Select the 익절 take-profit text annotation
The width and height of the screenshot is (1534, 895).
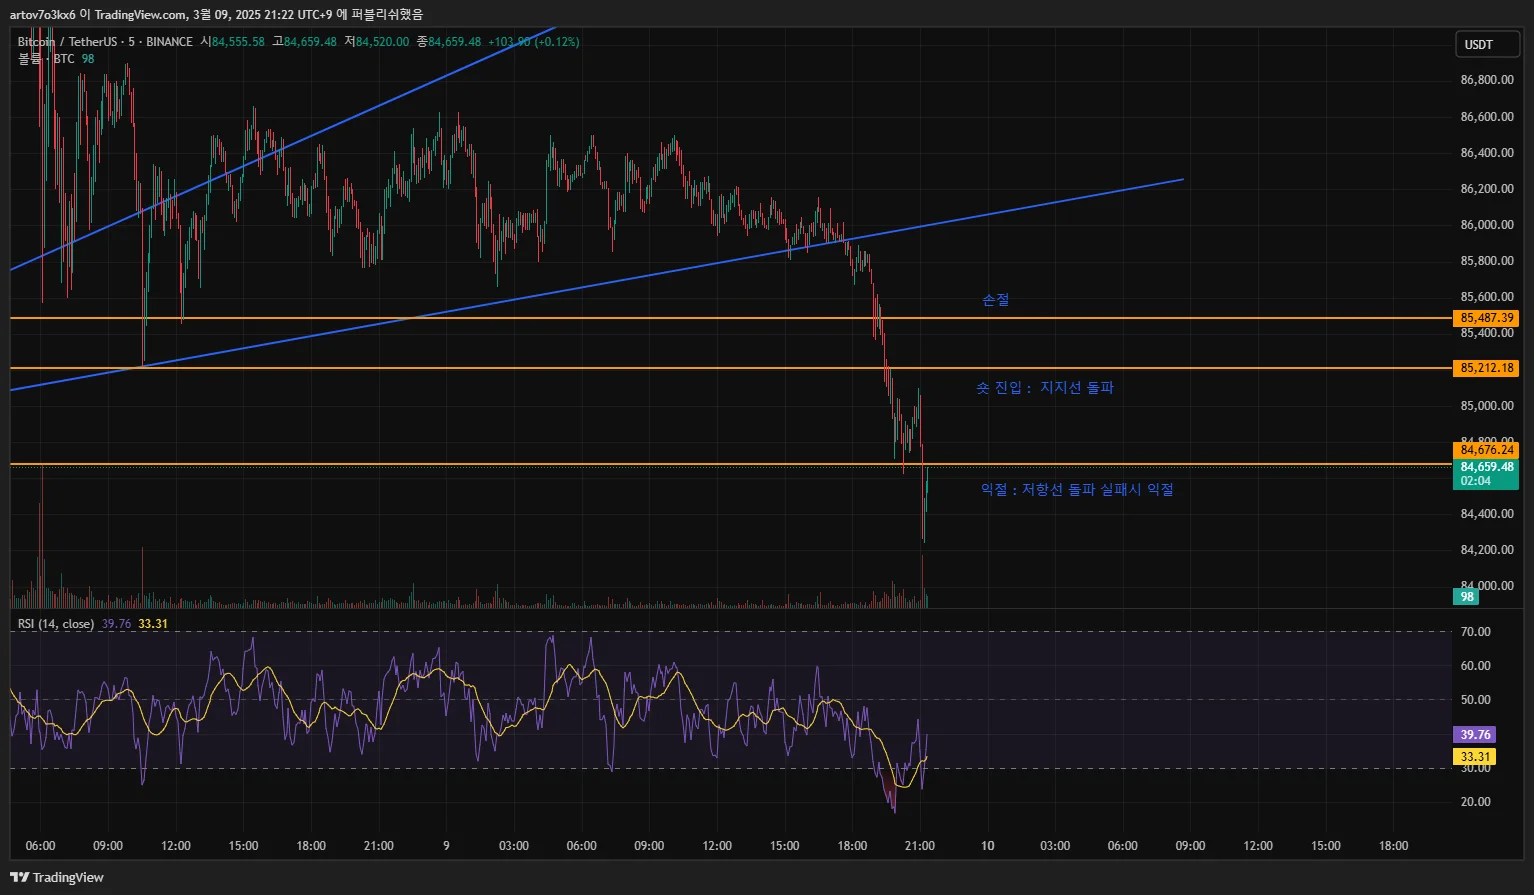point(1076,490)
